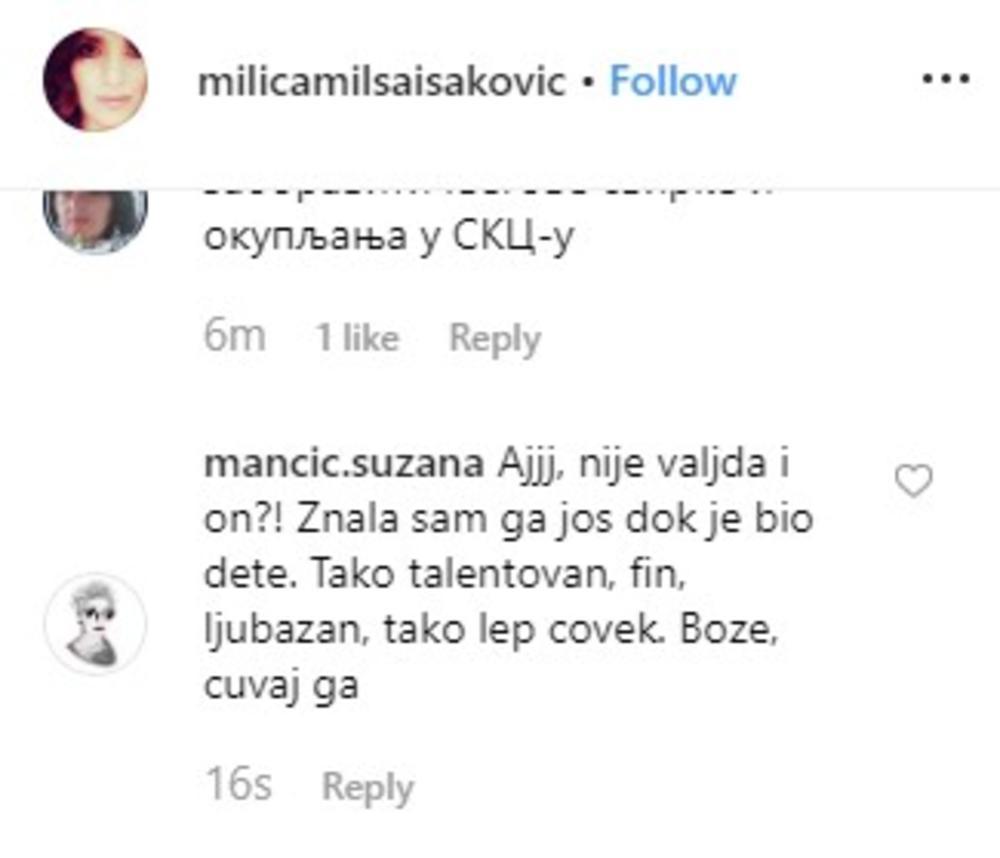This screenshot has width=1000, height=858.
Task: Open the three-dot more options menu
Action: click(x=946, y=80)
